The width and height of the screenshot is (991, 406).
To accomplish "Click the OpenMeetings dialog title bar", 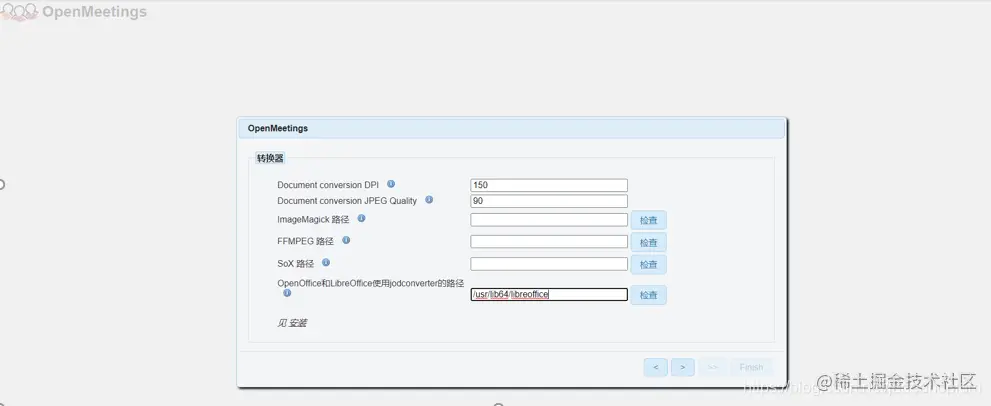I will point(511,128).
